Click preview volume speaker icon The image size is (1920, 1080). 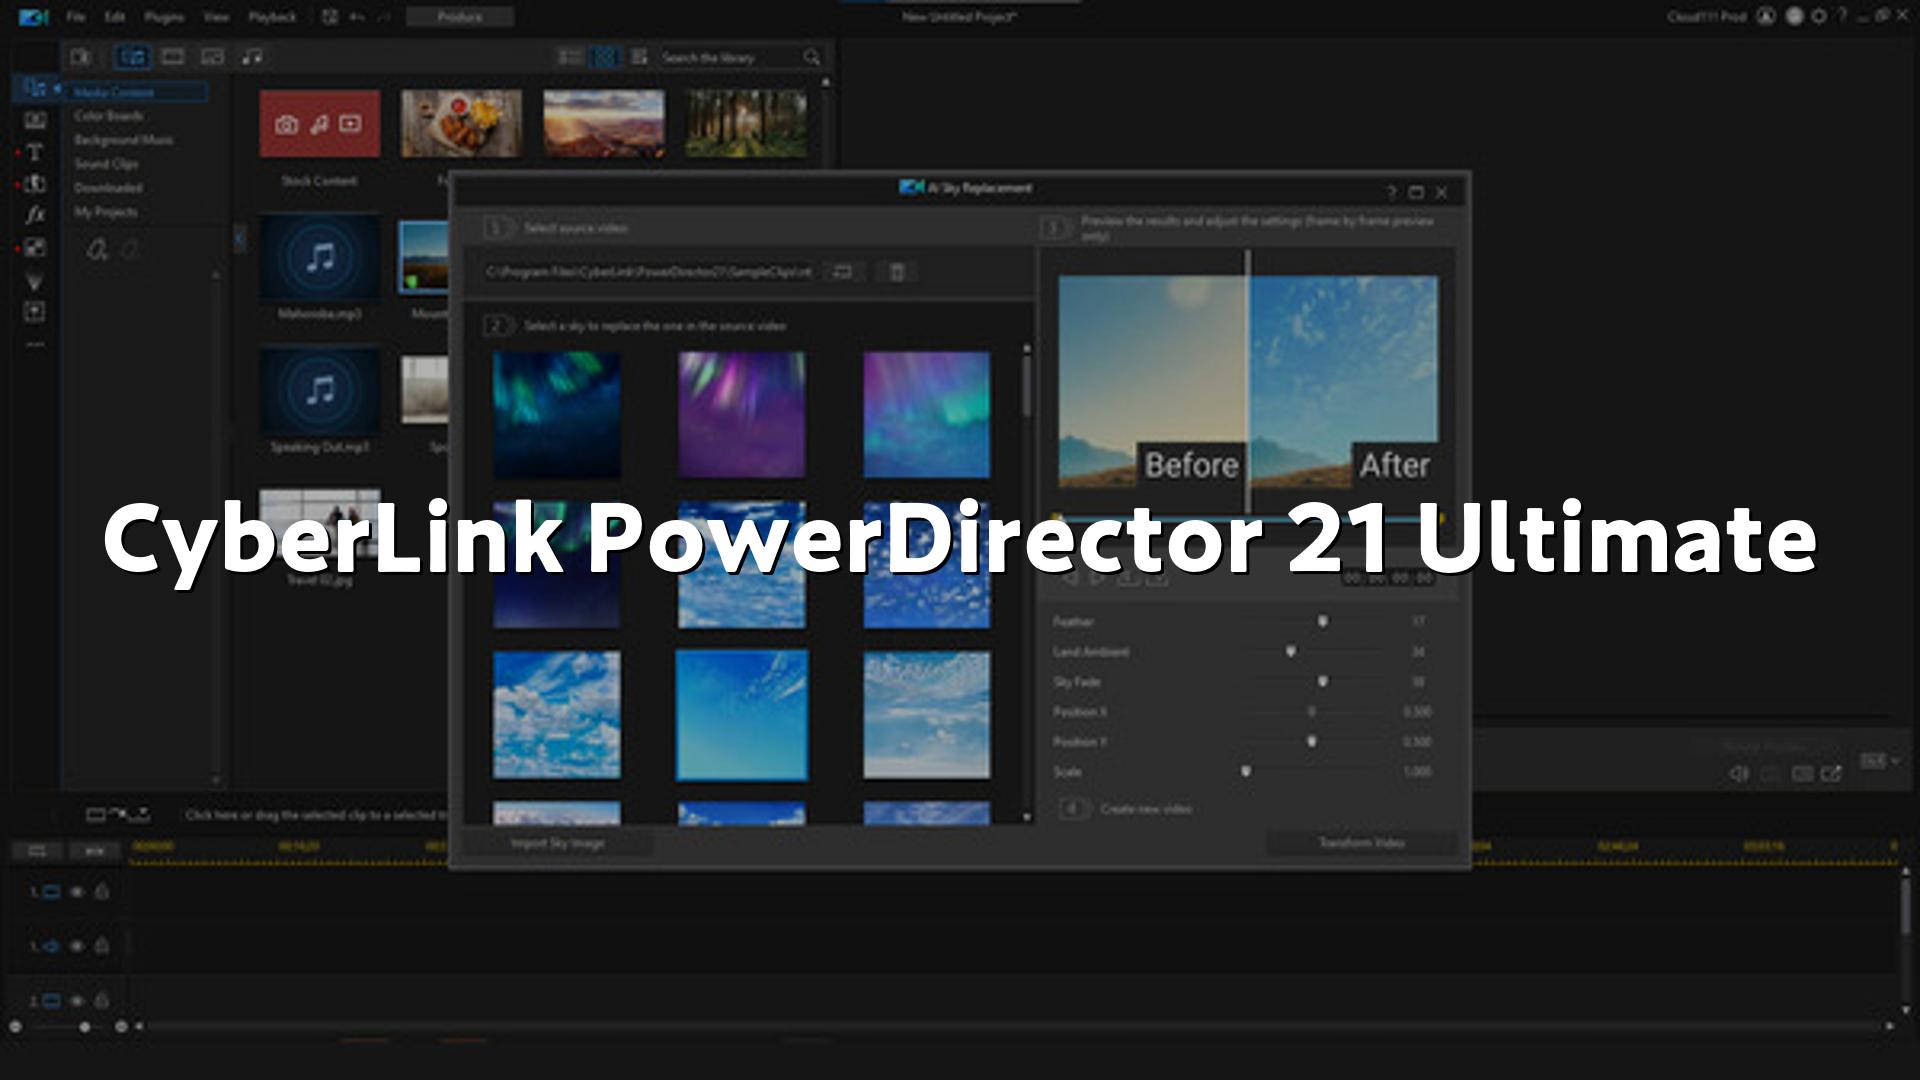pos(1739,774)
